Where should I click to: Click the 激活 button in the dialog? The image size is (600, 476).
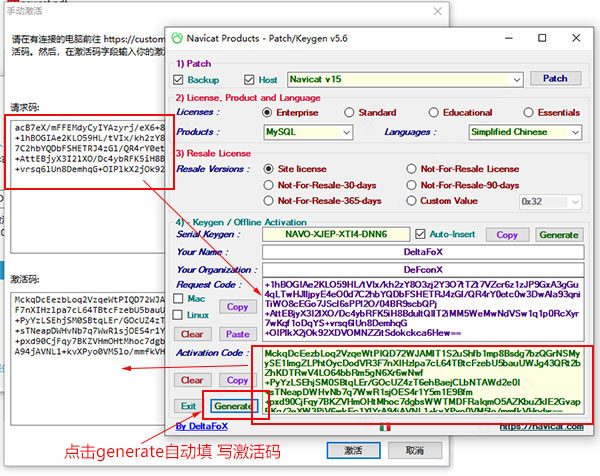pos(352,451)
